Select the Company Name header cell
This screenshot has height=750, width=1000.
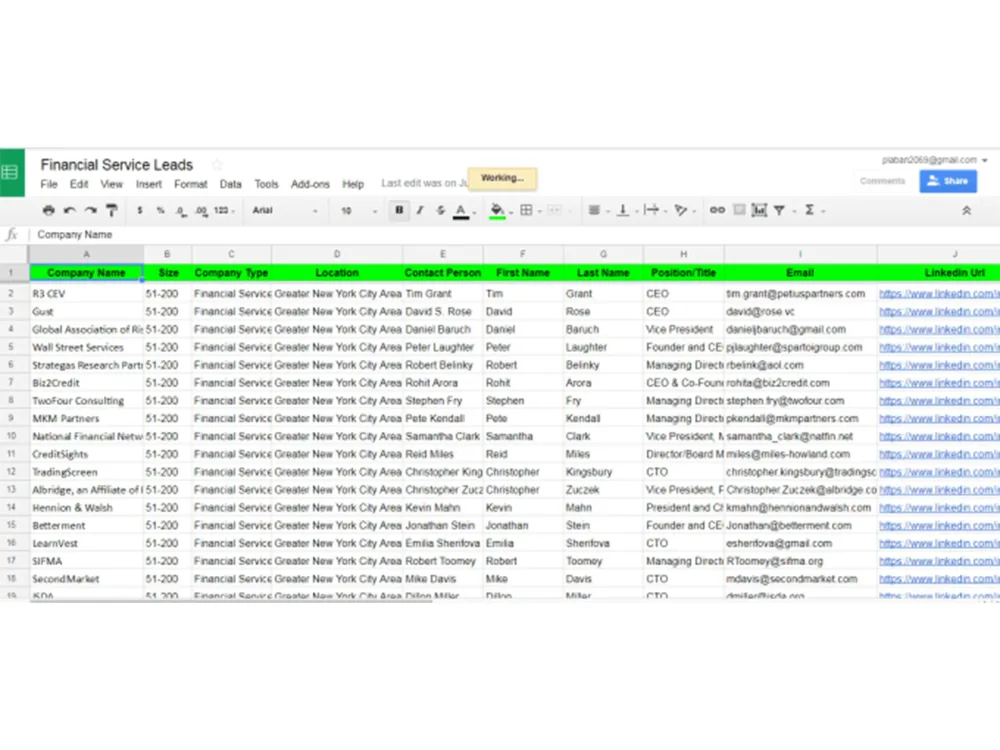[86, 273]
